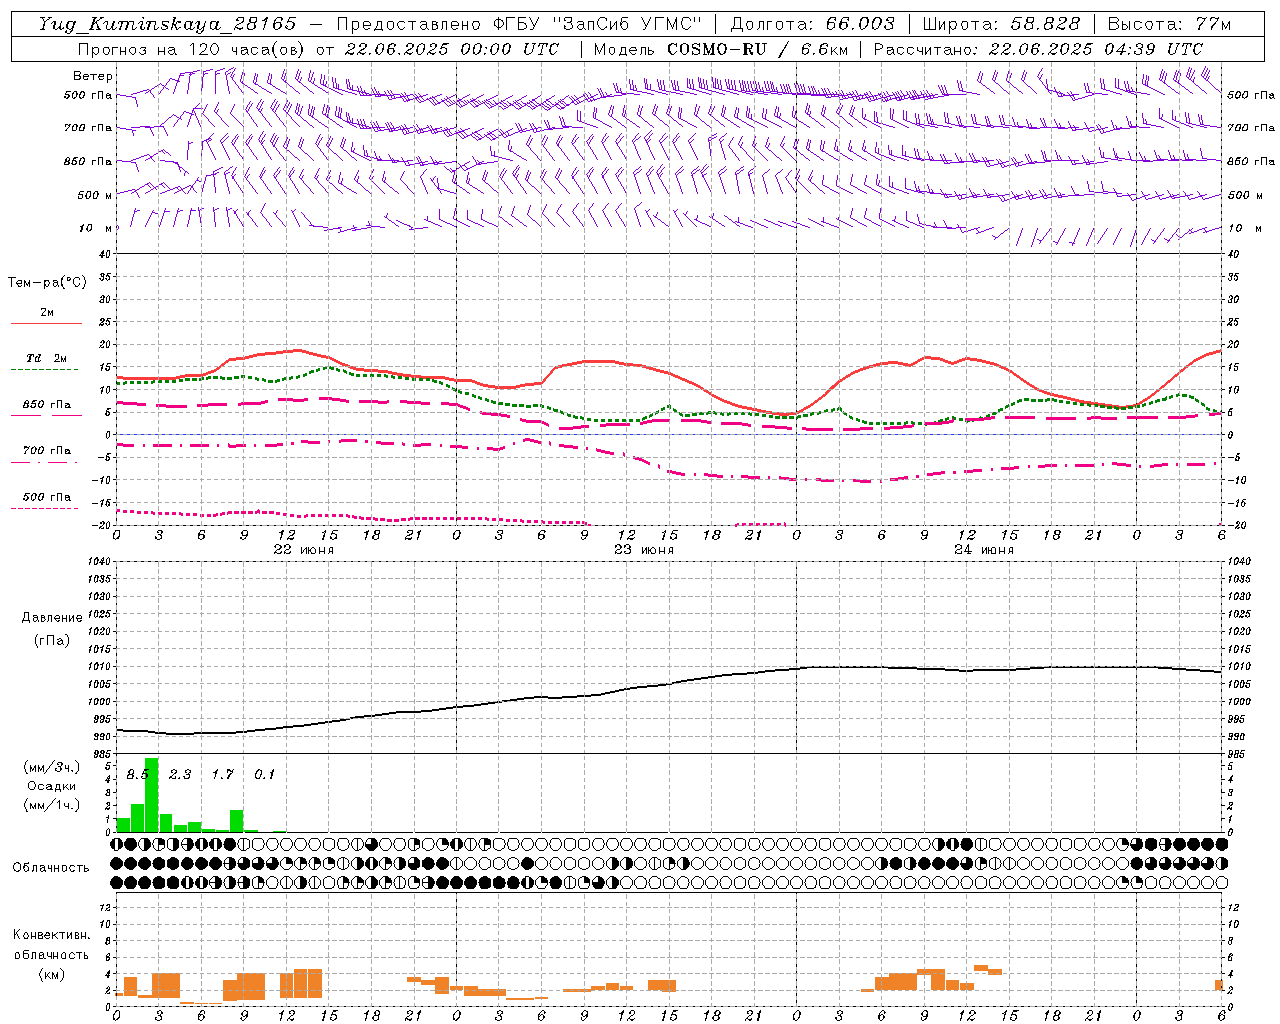The image size is (1280, 1024).
Task: Select the Долгота: 66.003 value
Action: [812, 24]
